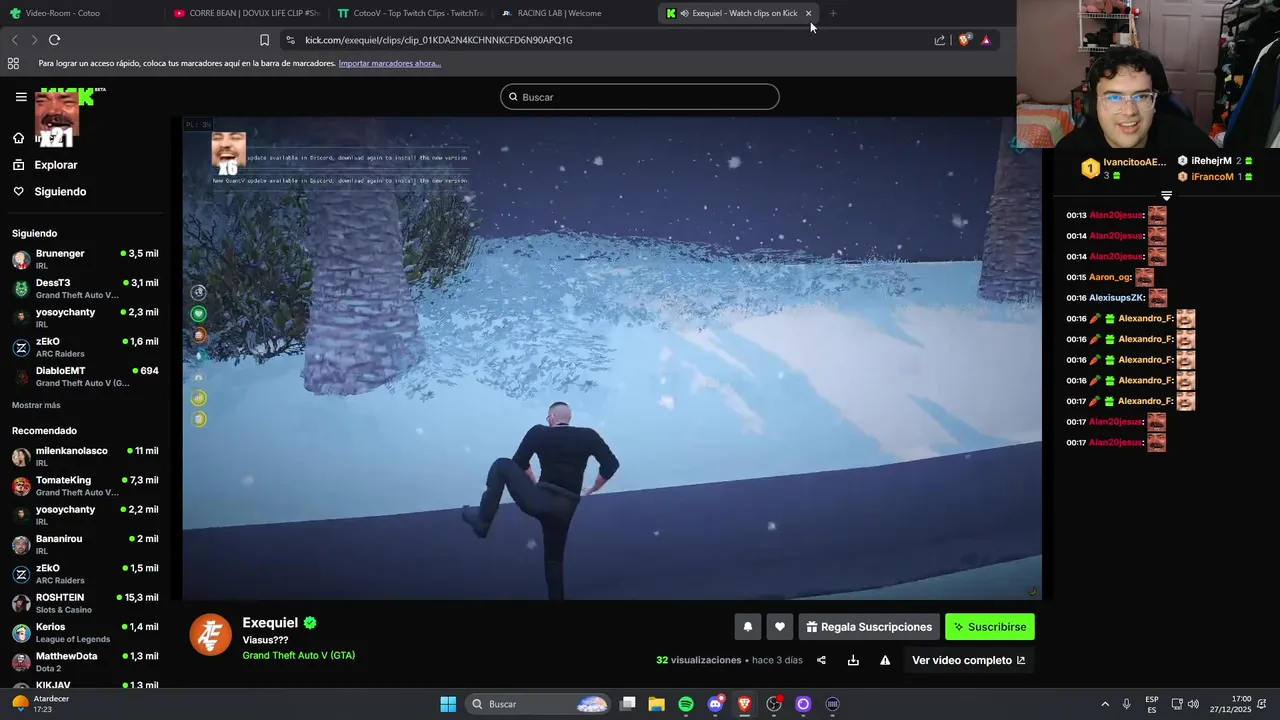Viewport: 1280px width, 720px height.
Task: Click Windows taskbar Buscar search box
Action: point(539,704)
